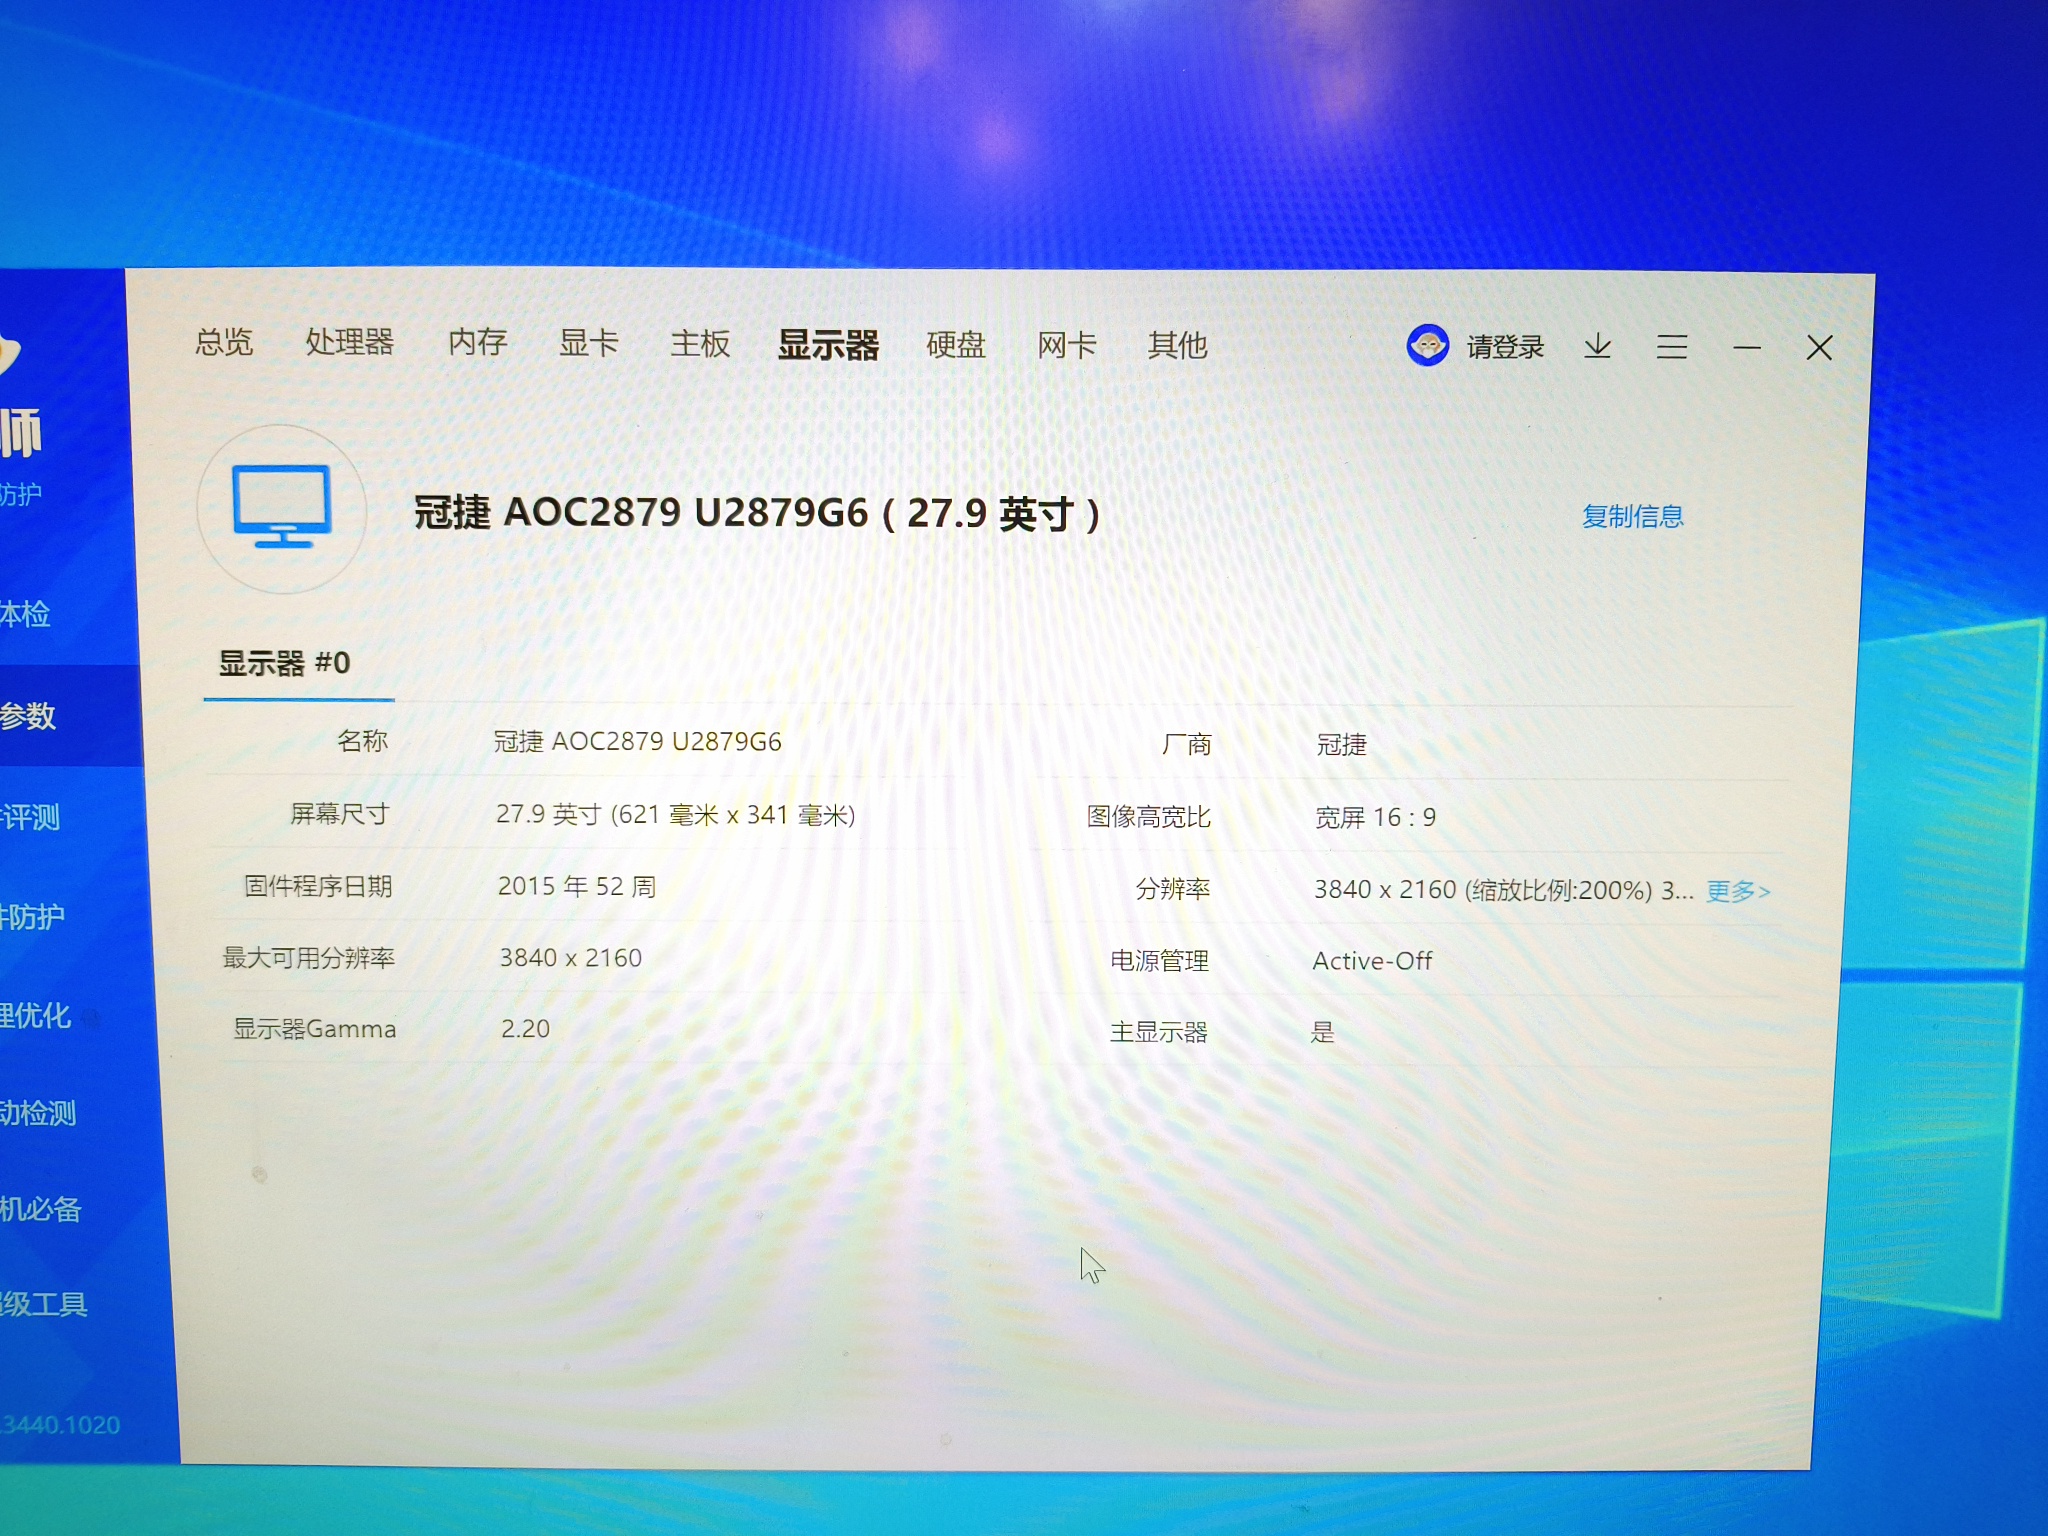Click the 图像高宽比 label
This screenshot has width=2048, height=1536.
(1149, 817)
